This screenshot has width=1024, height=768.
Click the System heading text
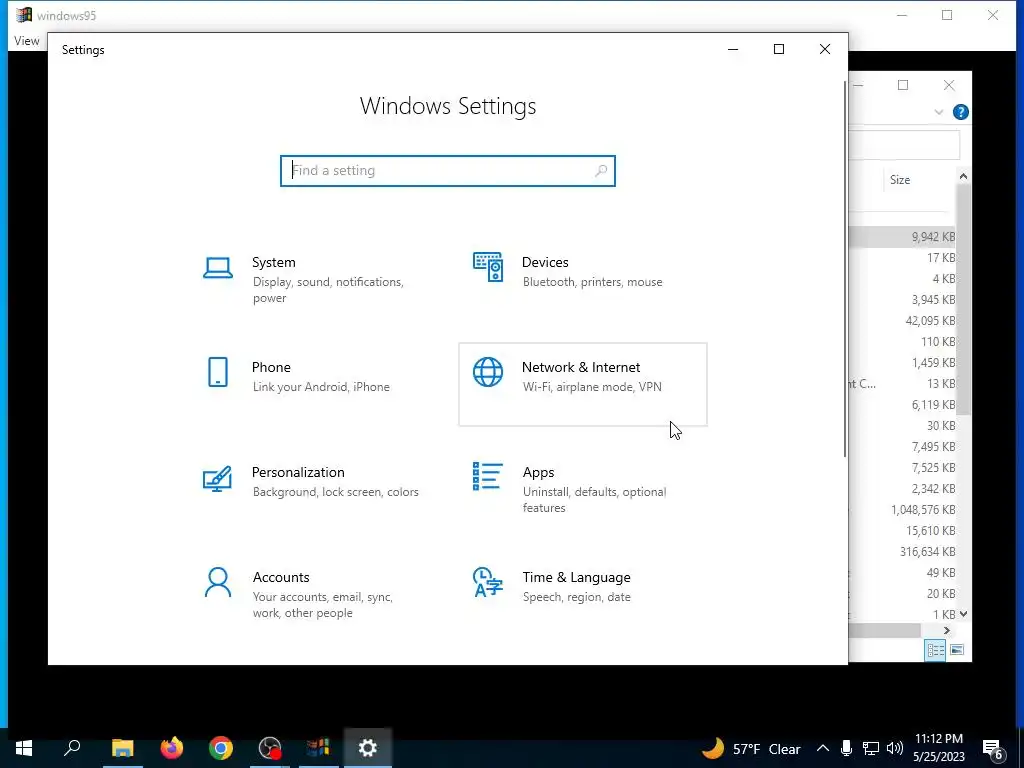[x=274, y=262]
